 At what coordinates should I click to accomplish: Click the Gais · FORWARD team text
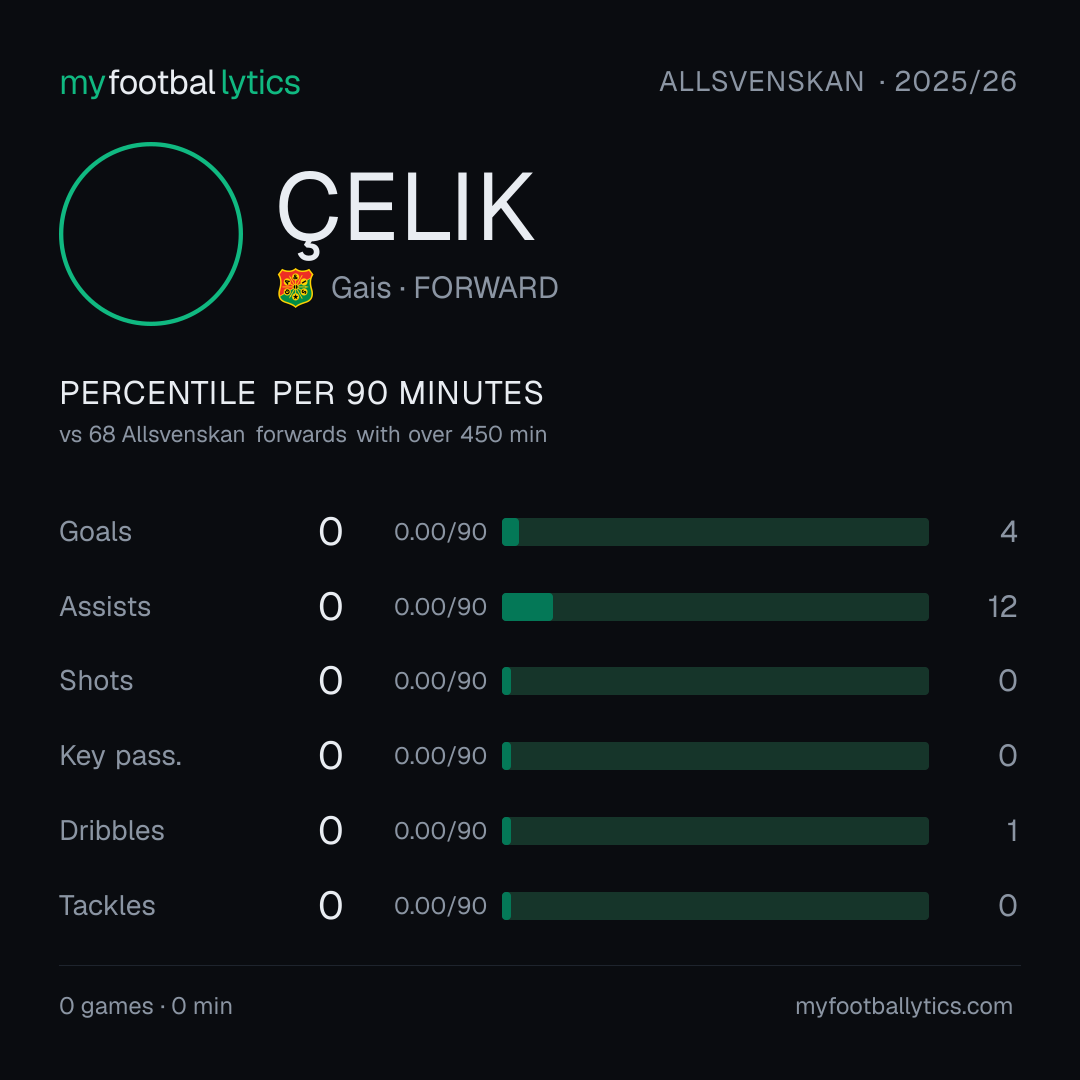444,288
